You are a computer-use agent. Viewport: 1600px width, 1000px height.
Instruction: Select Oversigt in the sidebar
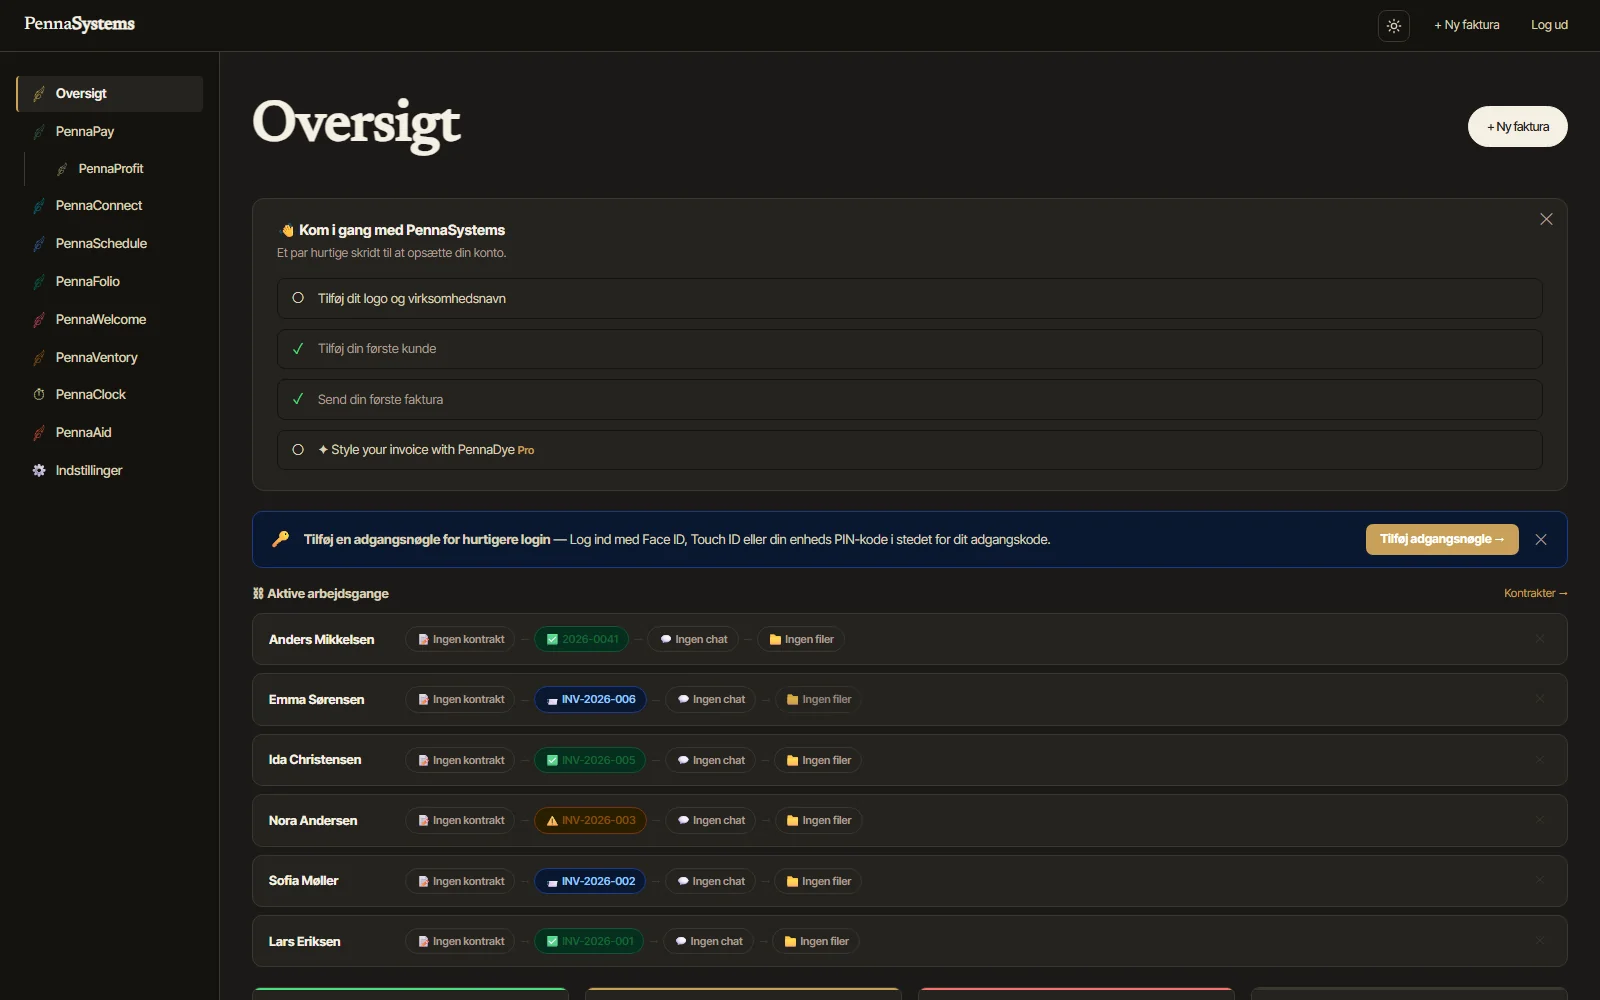(110, 94)
